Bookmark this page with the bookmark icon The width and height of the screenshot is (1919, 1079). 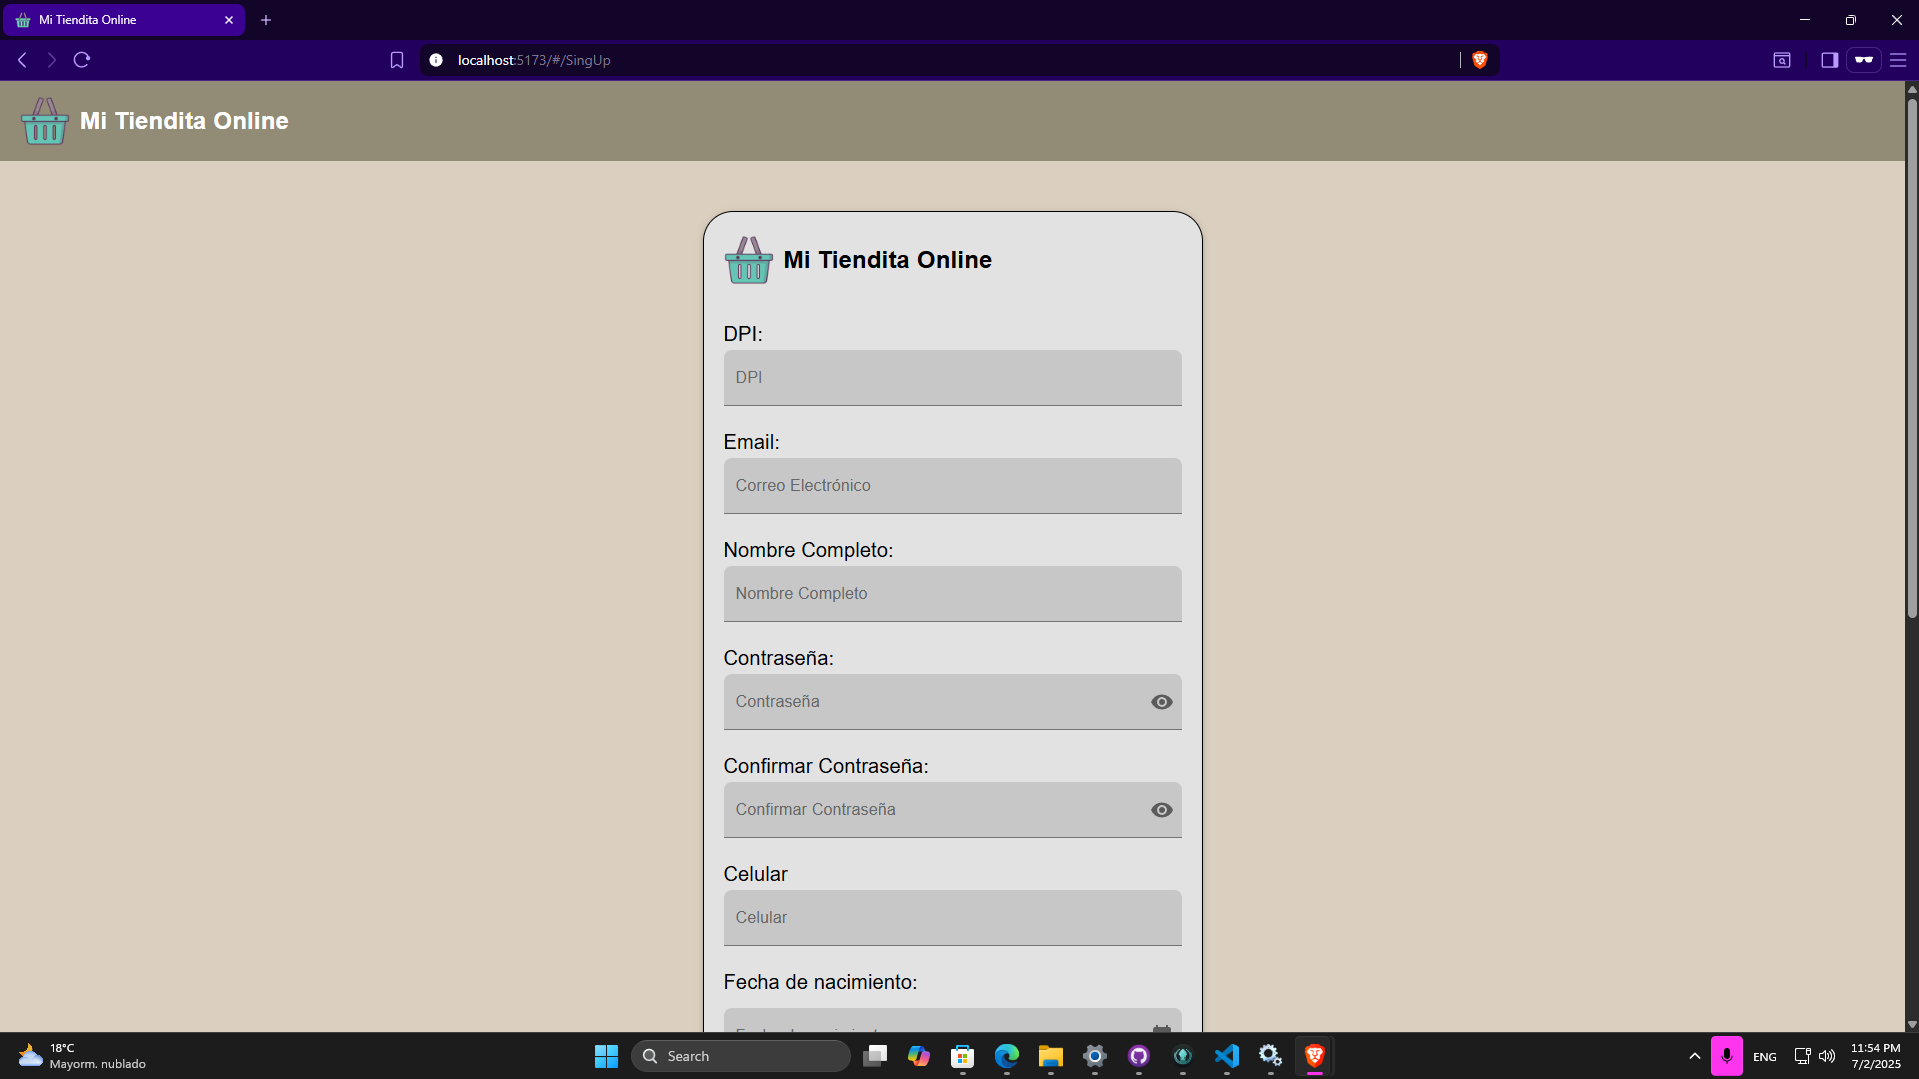tap(397, 60)
